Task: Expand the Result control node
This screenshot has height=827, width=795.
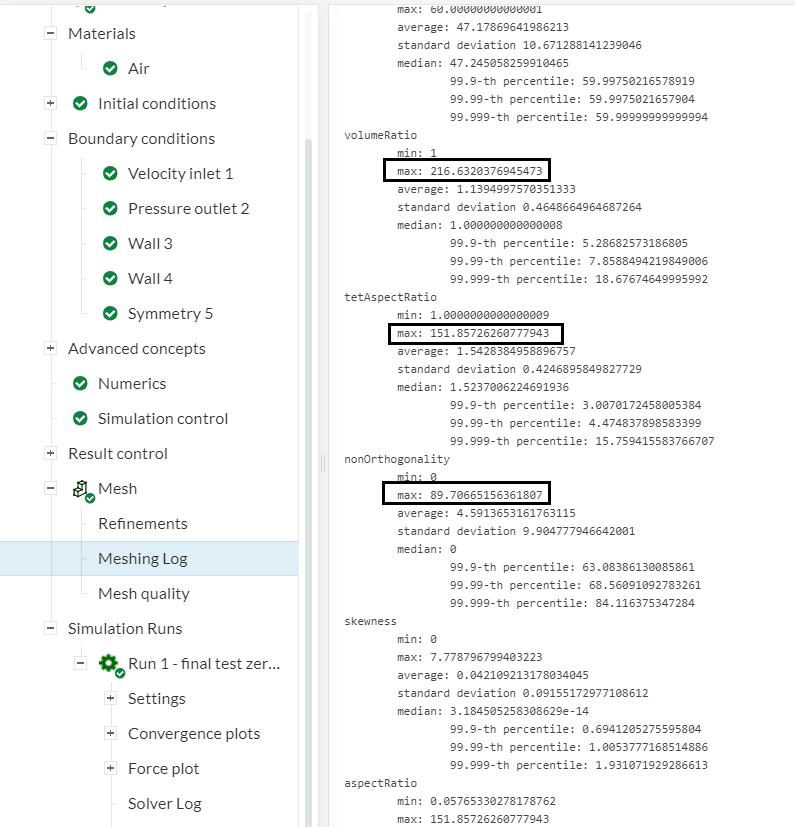Action: pos(50,453)
